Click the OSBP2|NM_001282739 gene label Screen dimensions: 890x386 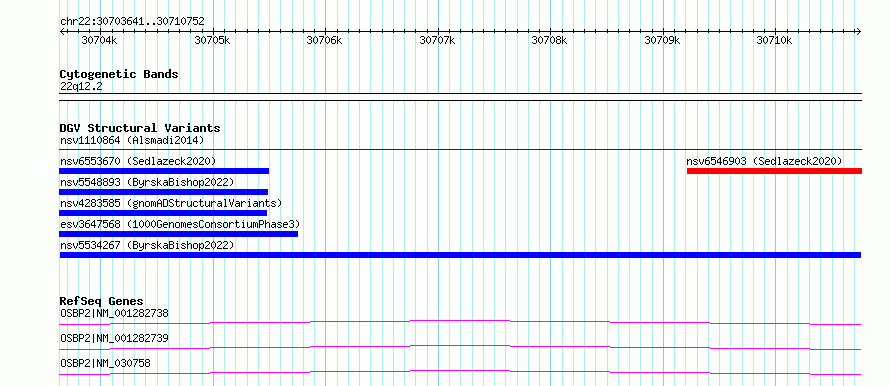[114, 338]
